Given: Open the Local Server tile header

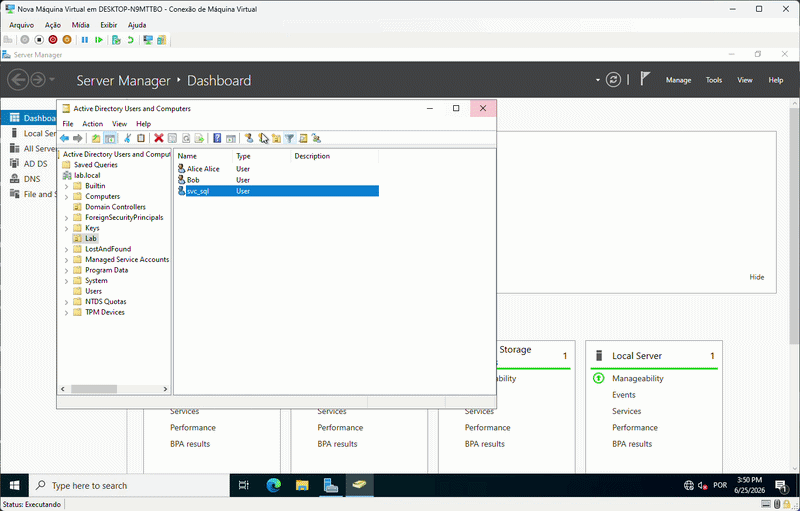Looking at the screenshot, I should pos(637,355).
